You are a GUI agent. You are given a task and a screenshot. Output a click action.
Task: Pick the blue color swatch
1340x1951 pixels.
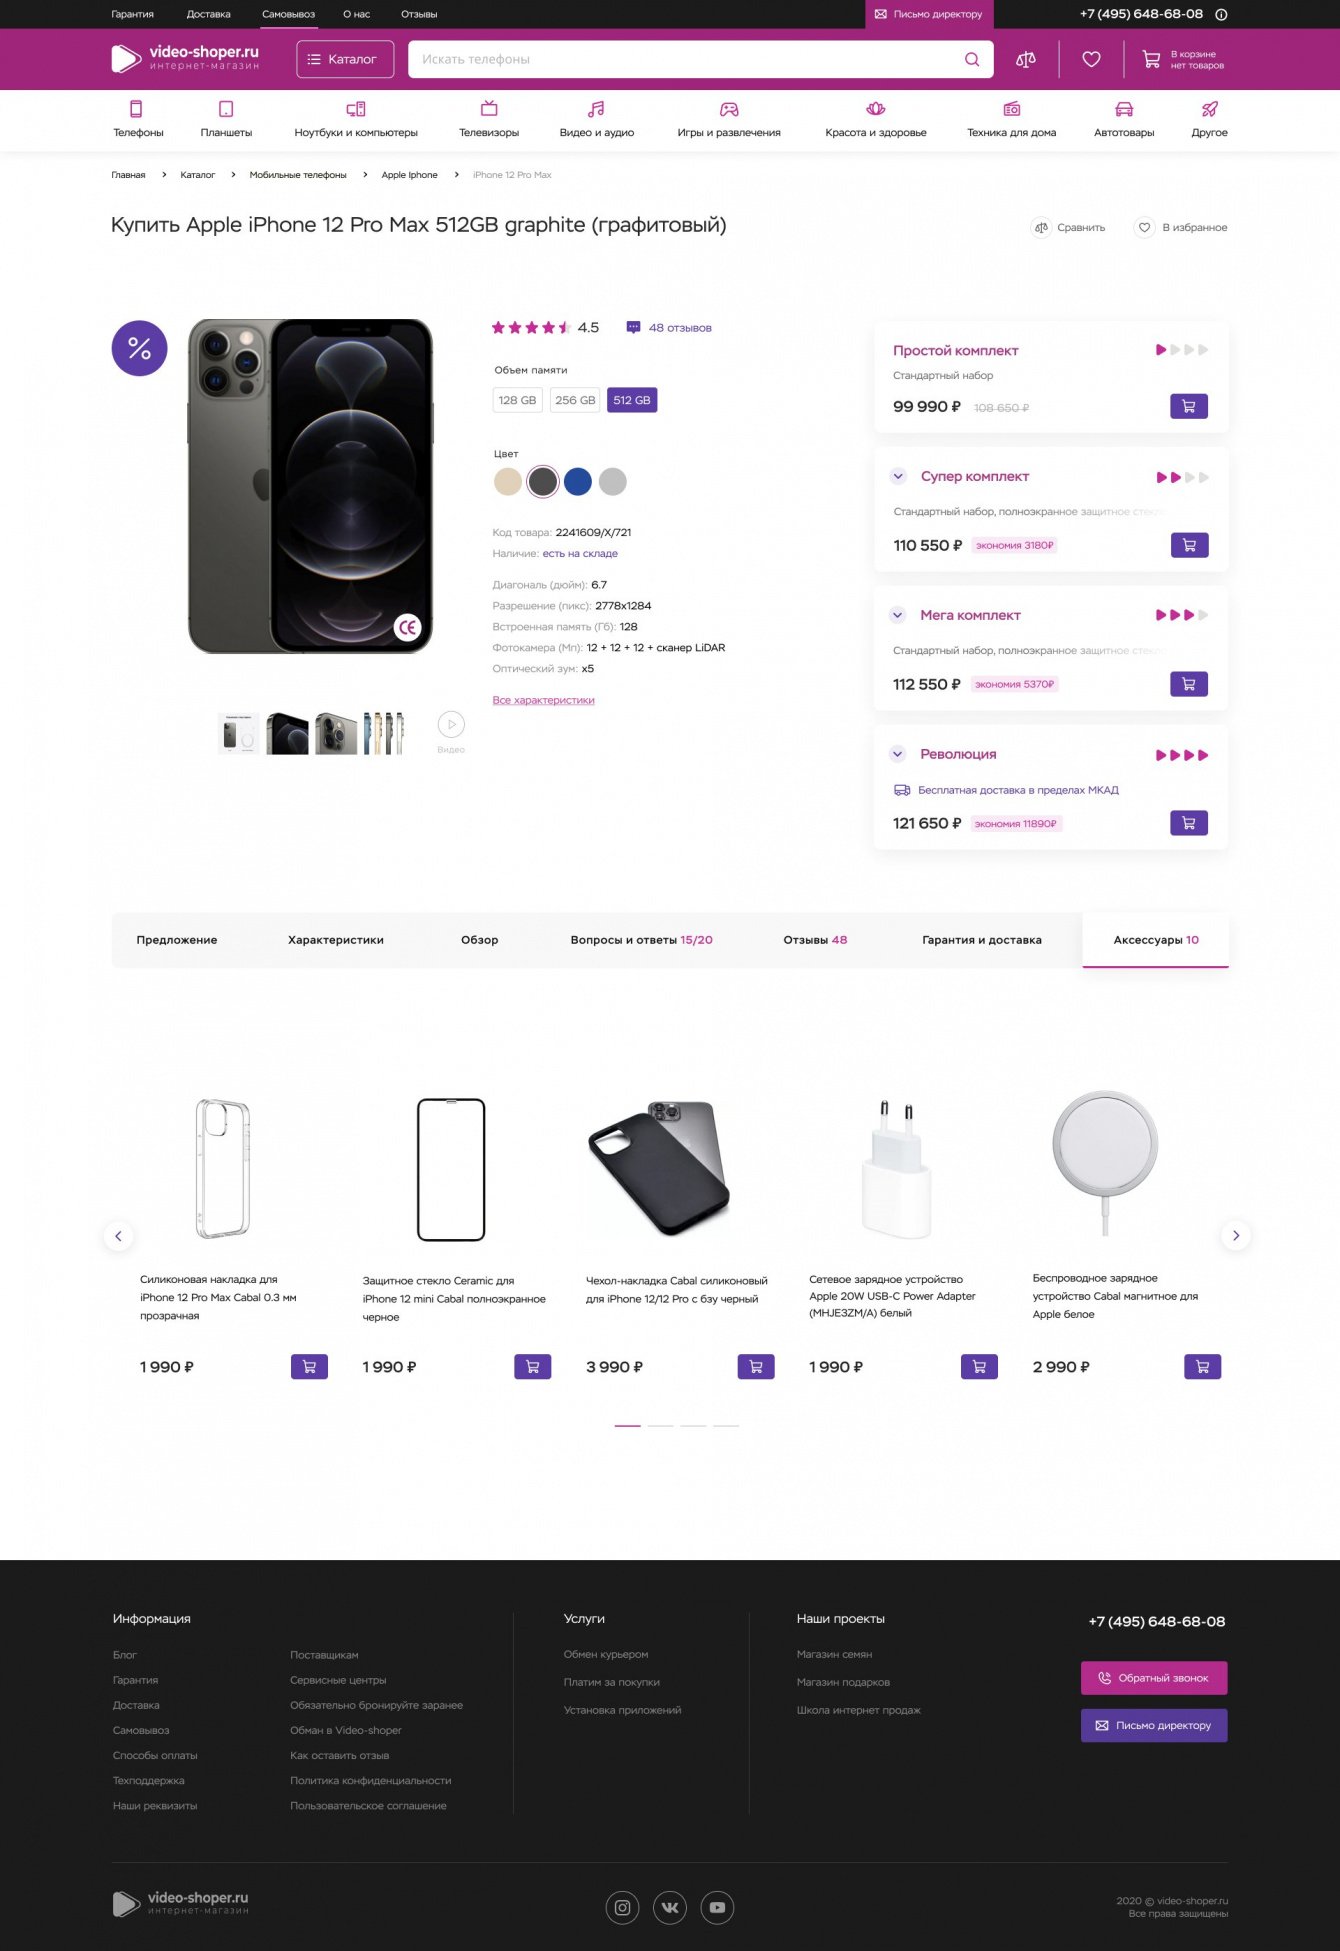pos(578,482)
